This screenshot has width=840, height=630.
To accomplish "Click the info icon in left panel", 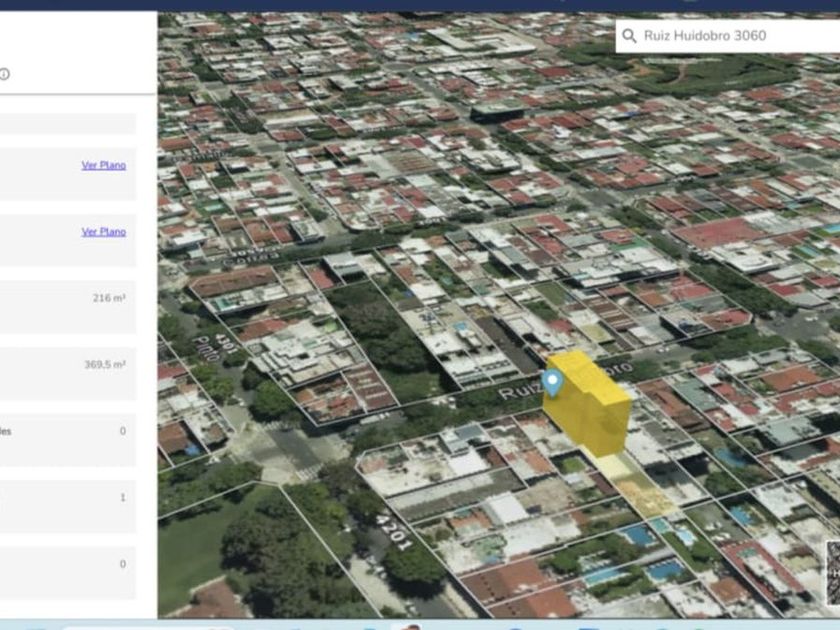I will tap(5, 74).
